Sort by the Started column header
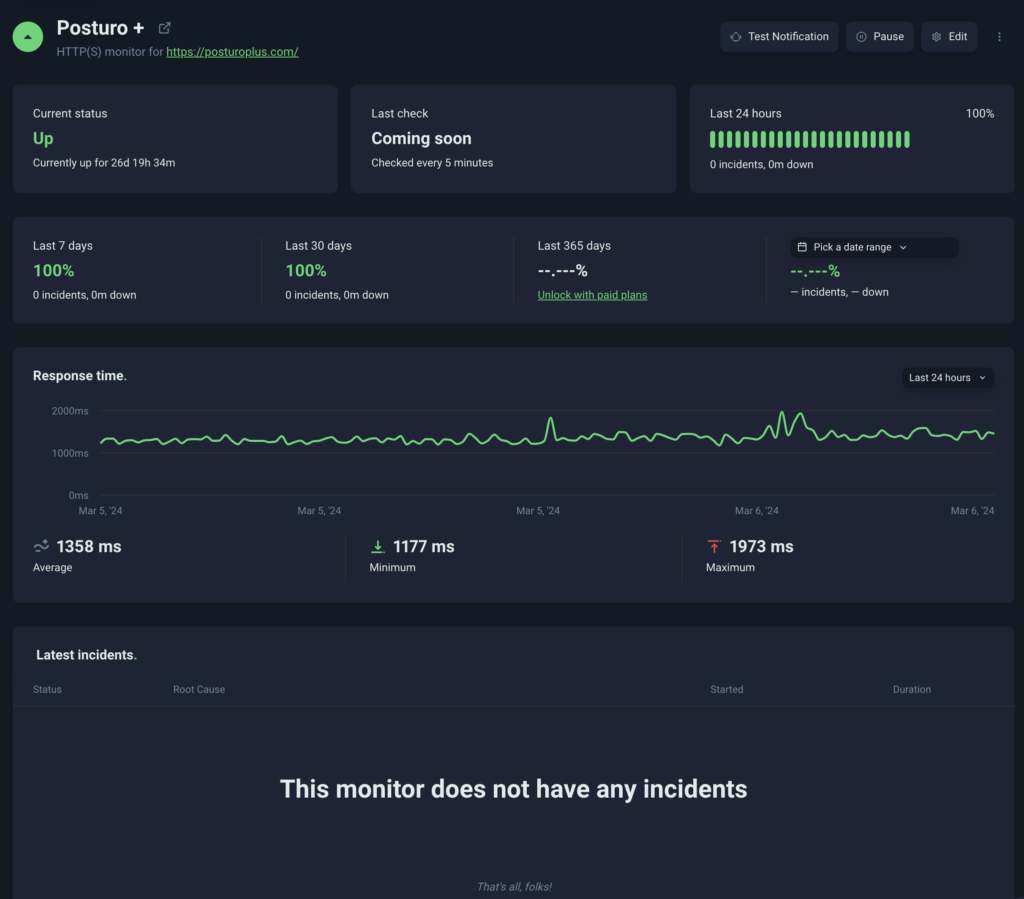1024x899 pixels. pos(726,689)
